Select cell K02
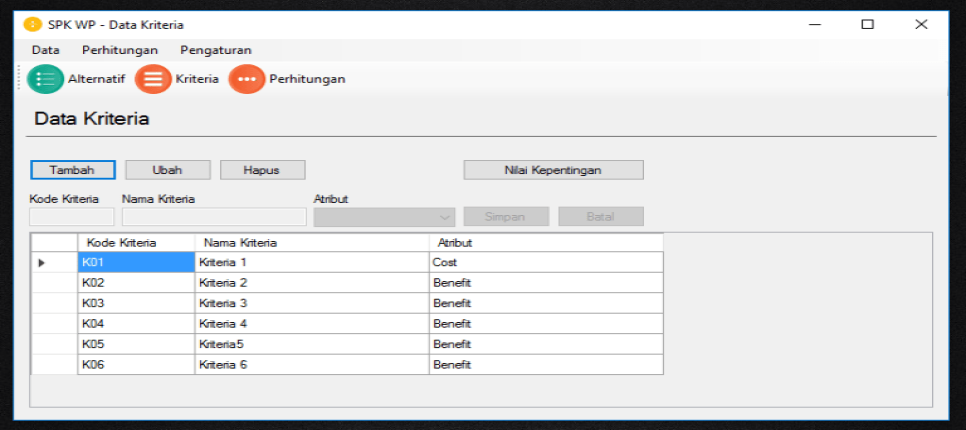This screenshot has height=430, width=966. [136, 283]
